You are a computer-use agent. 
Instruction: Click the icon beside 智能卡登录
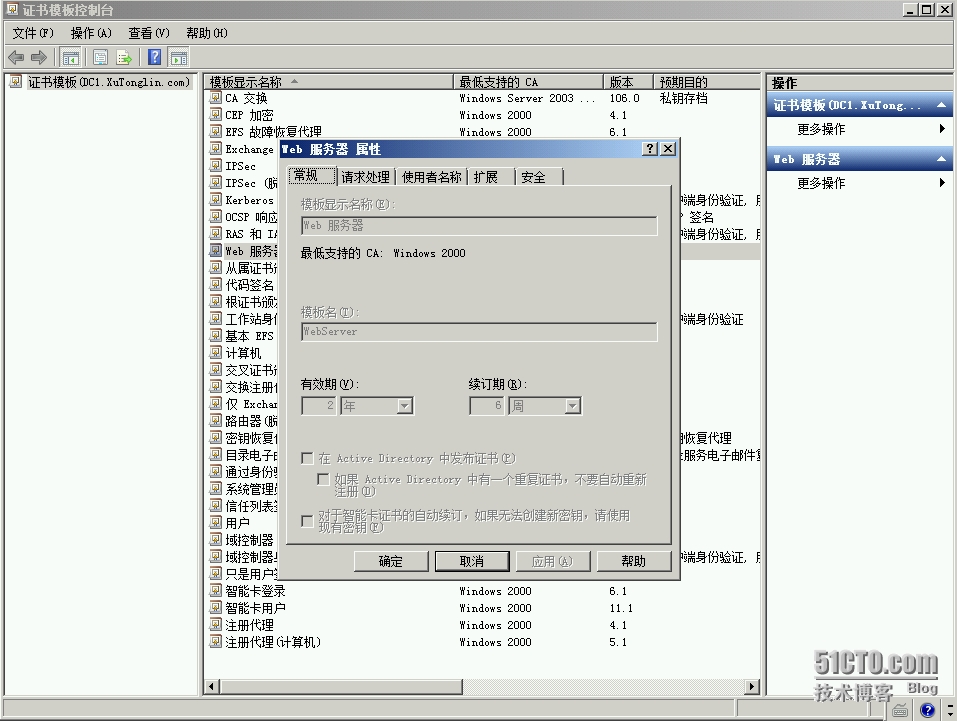[x=215, y=590]
